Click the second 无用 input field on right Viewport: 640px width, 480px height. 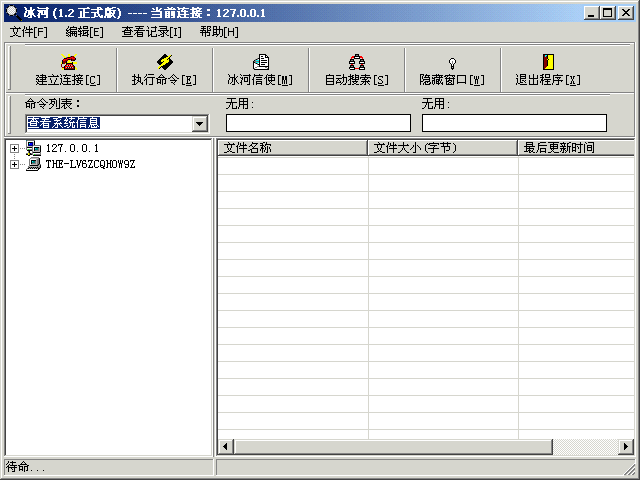pos(514,123)
